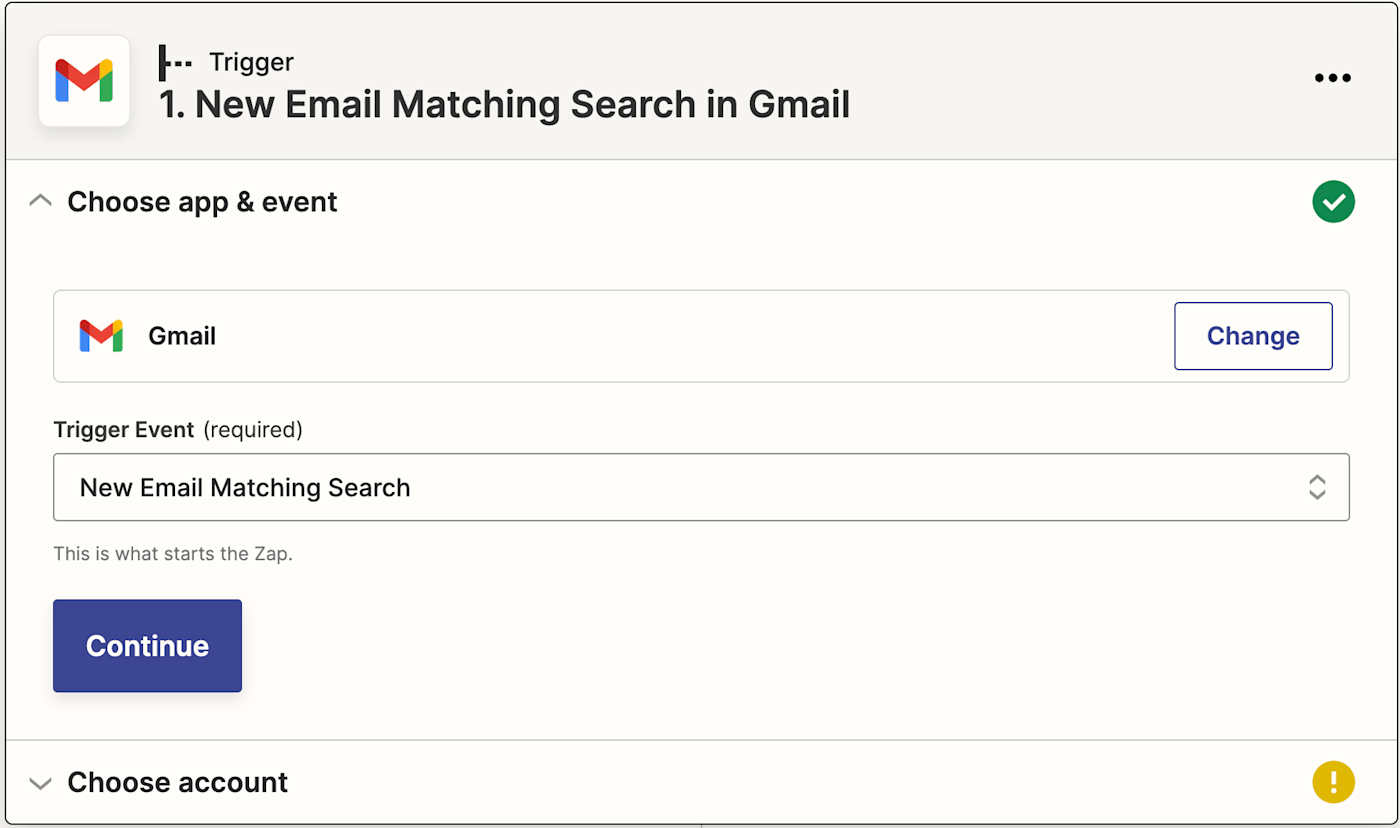The image size is (1400, 828).
Task: Click the small Gmail logo in the app row
Action: tap(101, 336)
